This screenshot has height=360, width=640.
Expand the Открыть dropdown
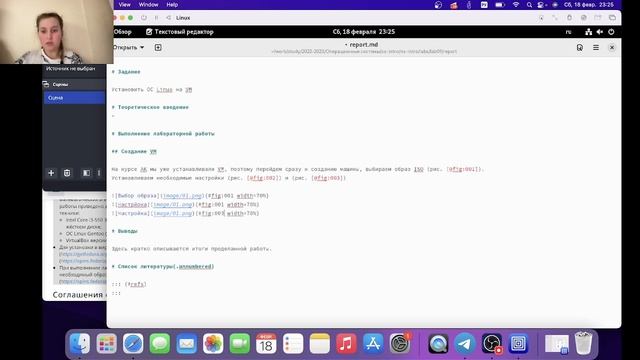pos(129,47)
